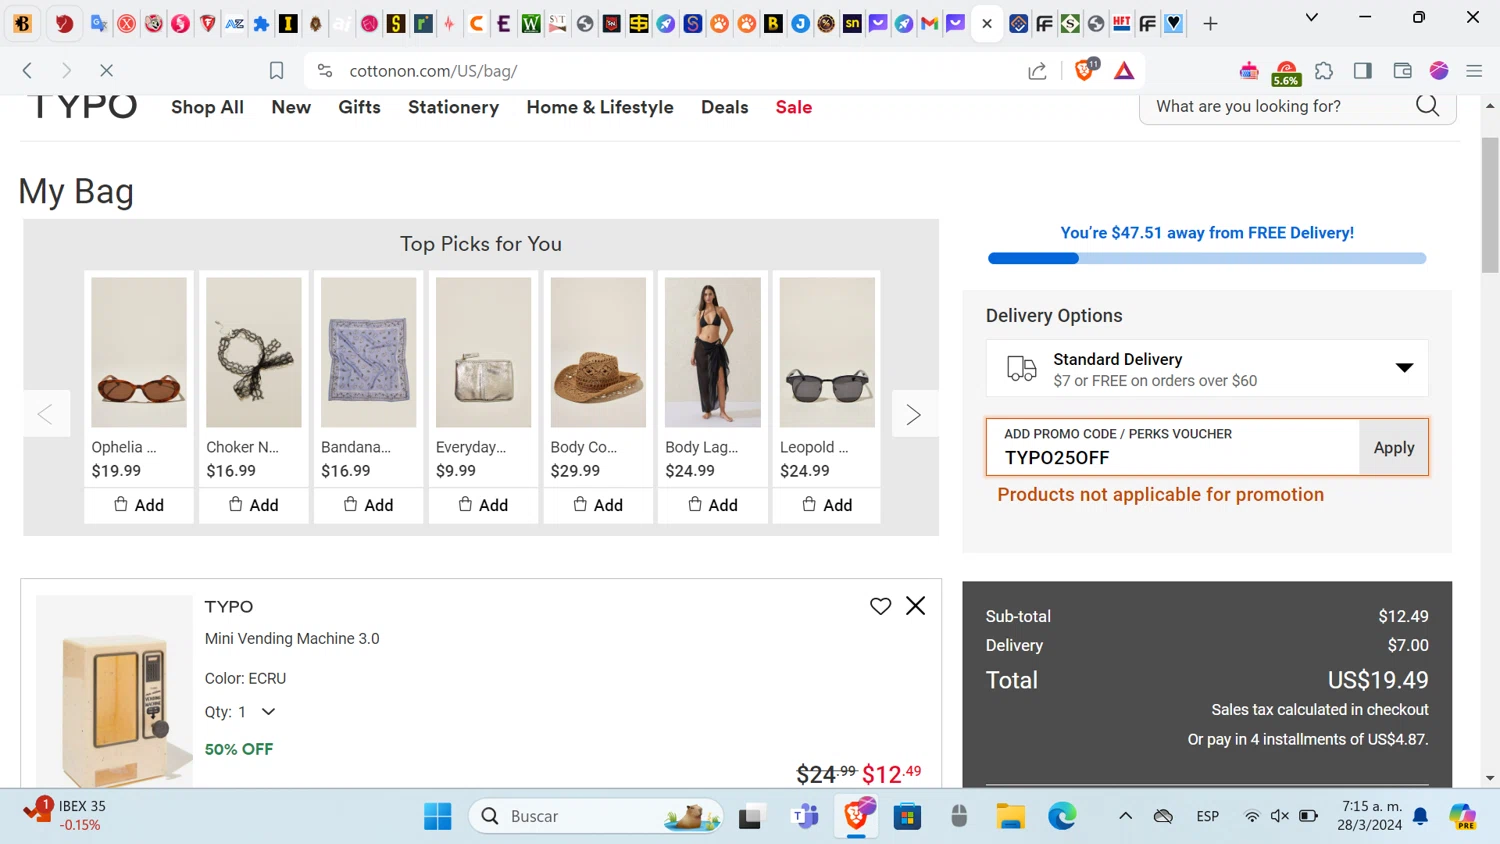Image resolution: width=1500 pixels, height=844 pixels.
Task: Add item to wishlist heart icon
Action: point(880,606)
